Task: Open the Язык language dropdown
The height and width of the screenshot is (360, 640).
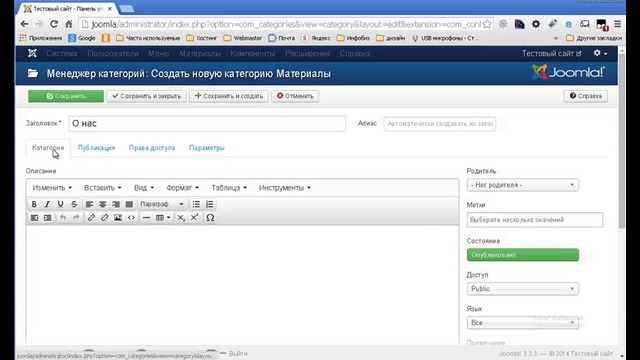Action: click(x=523, y=322)
